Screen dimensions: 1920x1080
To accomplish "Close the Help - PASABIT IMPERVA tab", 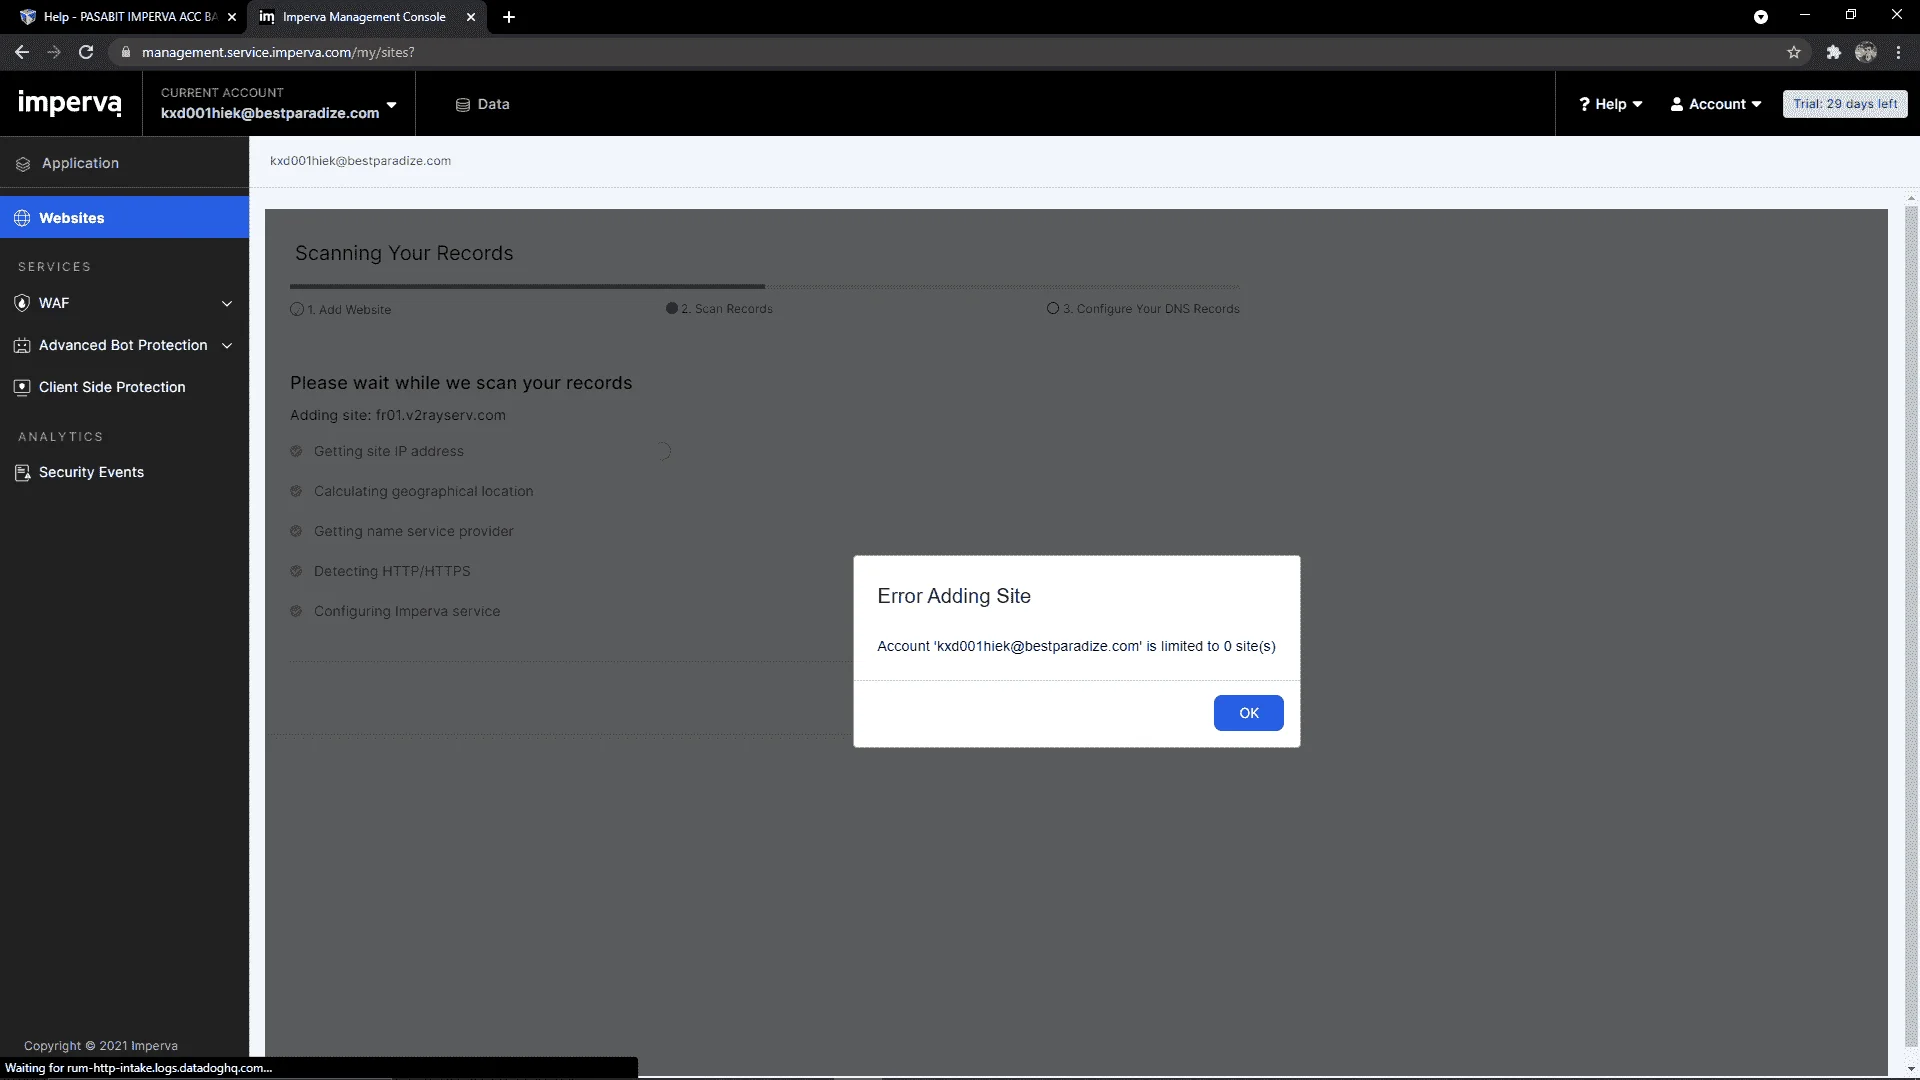I will 232,17.
